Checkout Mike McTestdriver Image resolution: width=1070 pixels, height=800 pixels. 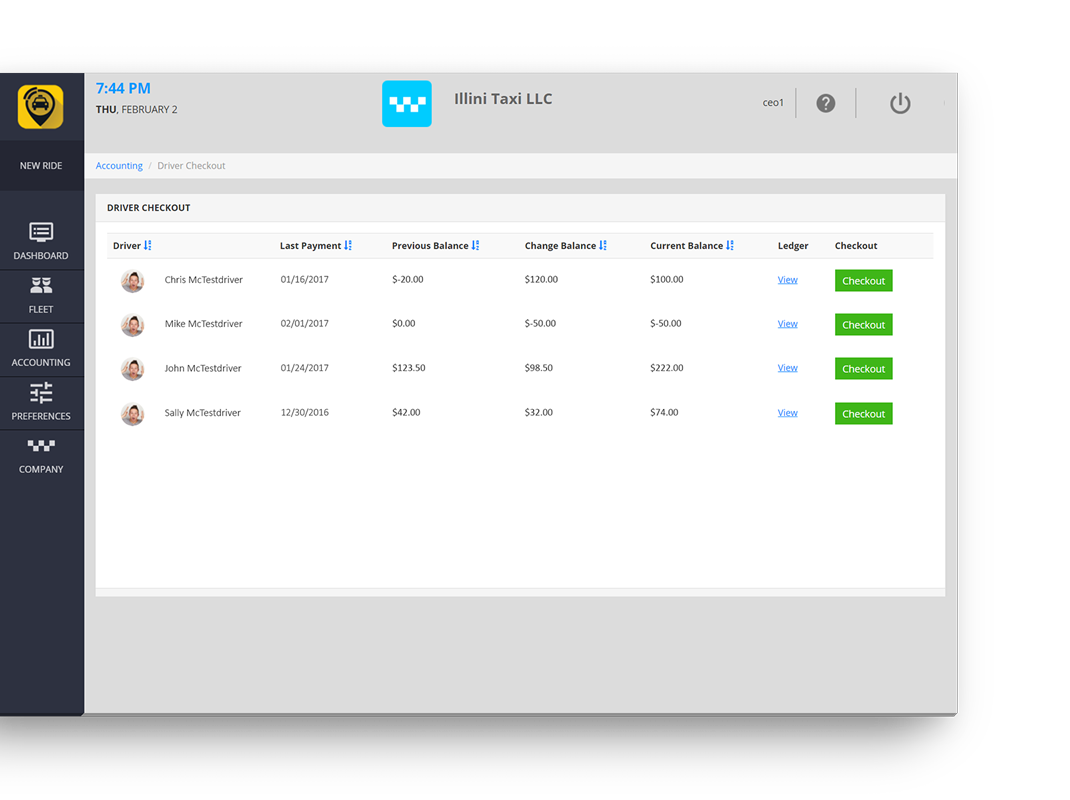click(x=863, y=325)
